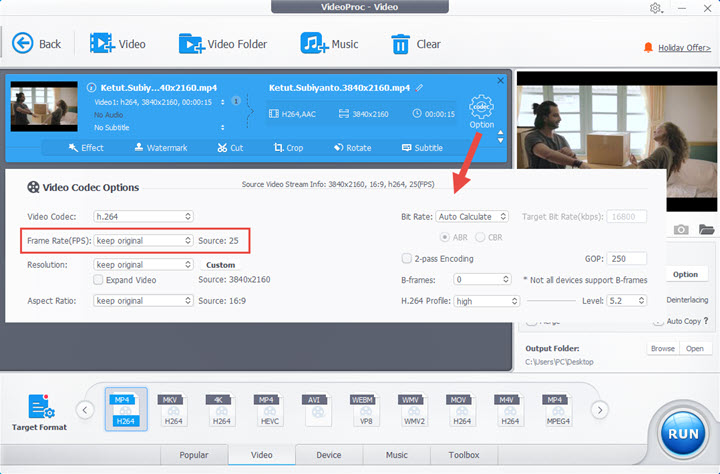Open H.264 Profile dropdown
The width and height of the screenshot is (720, 474).
(487, 301)
